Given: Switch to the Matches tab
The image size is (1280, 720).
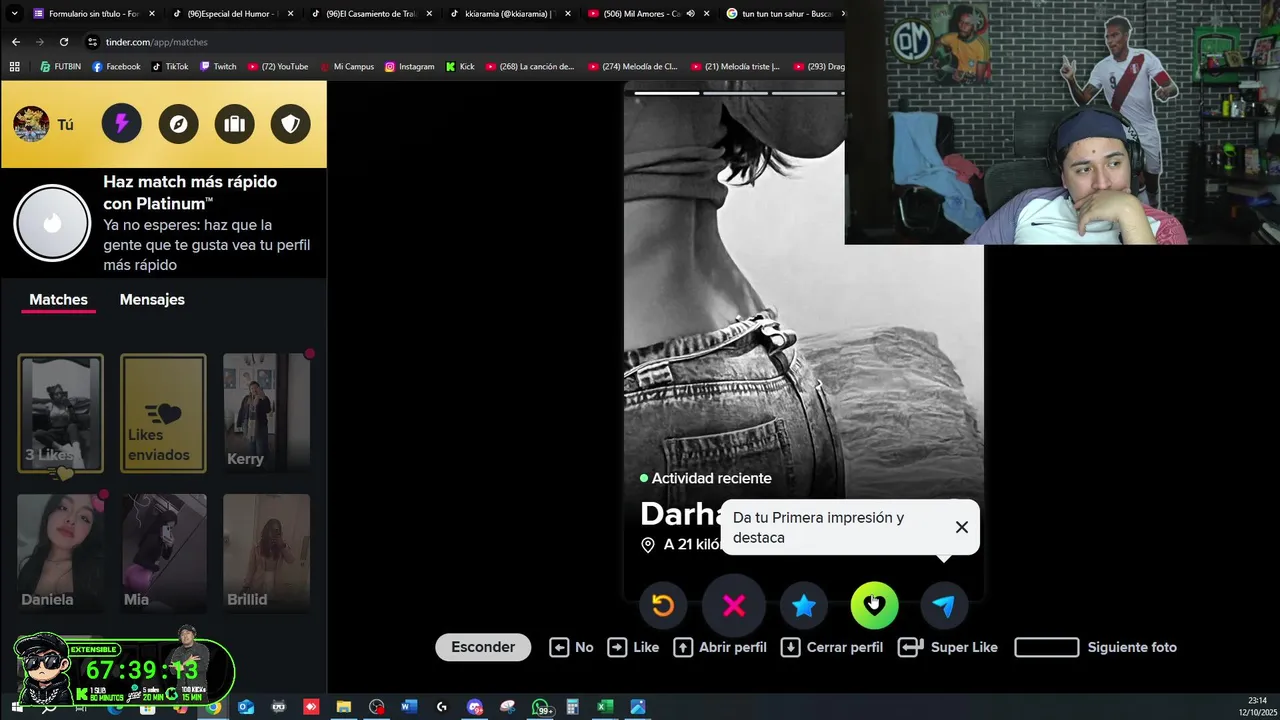Looking at the screenshot, I should (x=58, y=300).
